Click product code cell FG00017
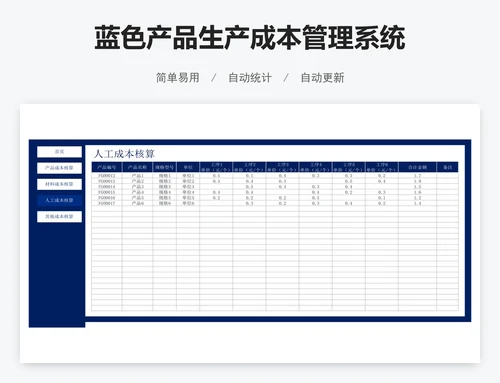This screenshot has height=383, width=500. click(x=107, y=203)
